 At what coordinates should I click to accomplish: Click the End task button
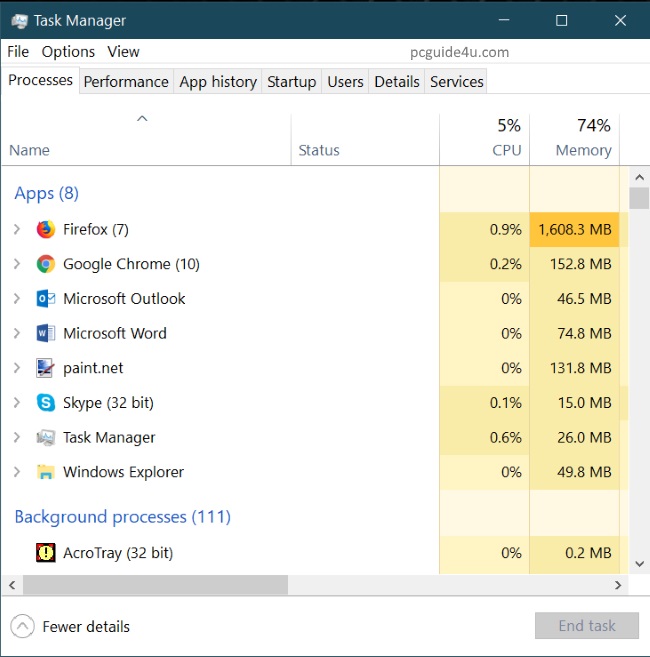coord(586,626)
